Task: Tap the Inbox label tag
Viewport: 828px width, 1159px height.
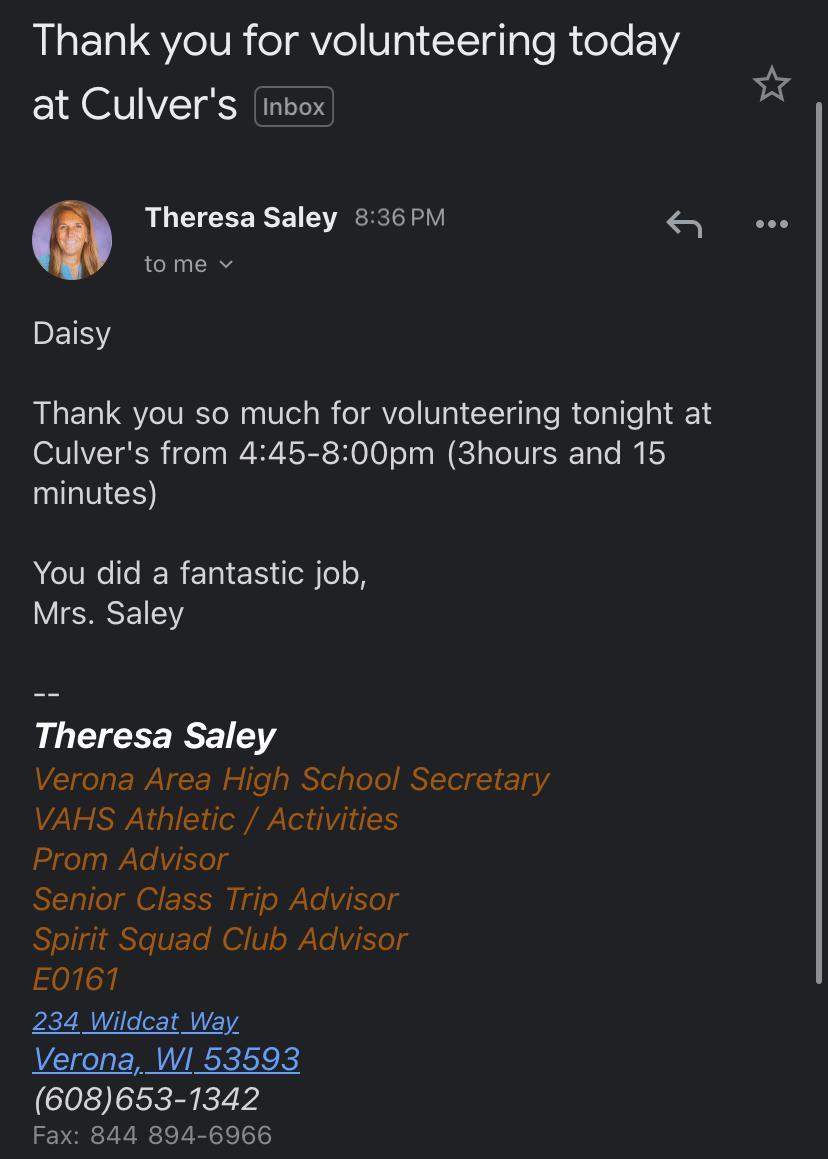Action: click(293, 107)
